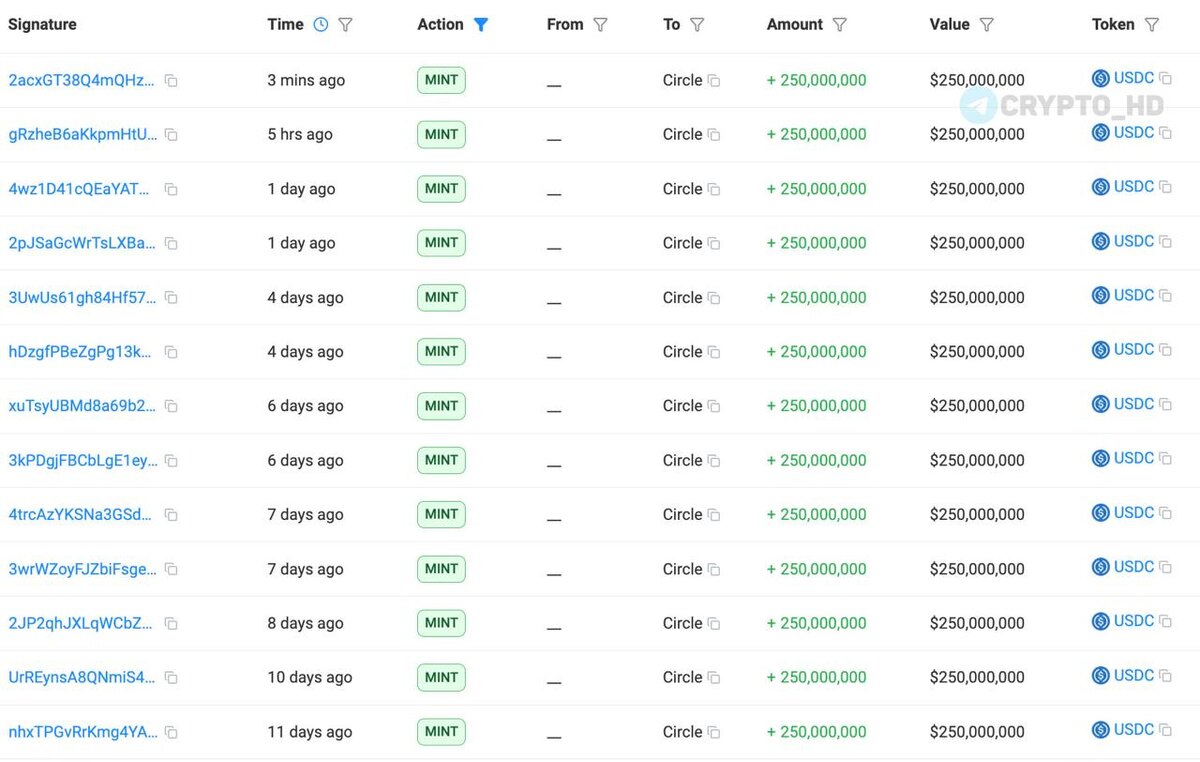1200x762 pixels.
Task: Click the MINT badge in 10 days ago row
Action: coord(441,678)
